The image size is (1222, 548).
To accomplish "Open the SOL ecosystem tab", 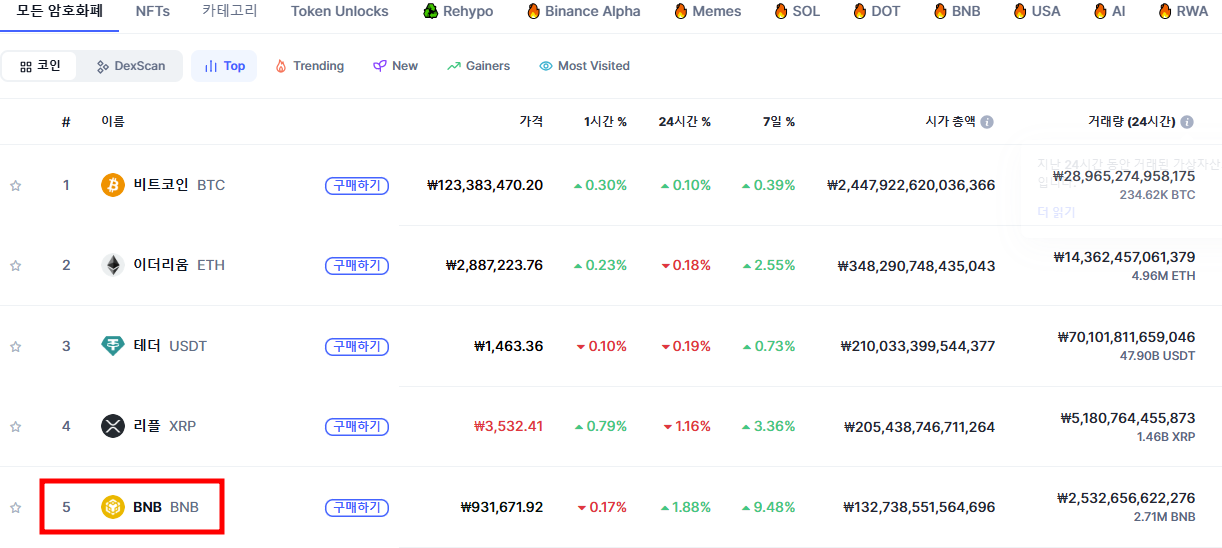I will (796, 11).
